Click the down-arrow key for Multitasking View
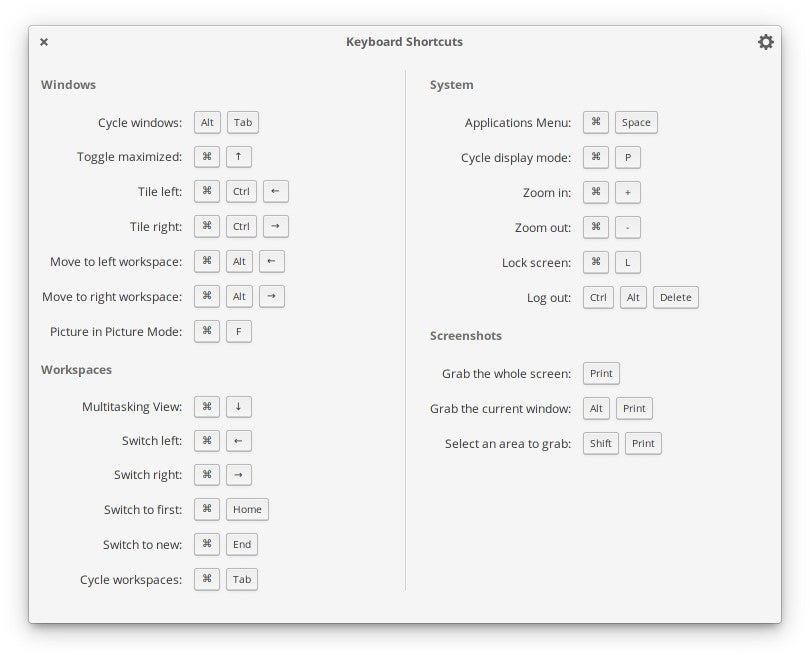810x655 pixels. coord(238,406)
